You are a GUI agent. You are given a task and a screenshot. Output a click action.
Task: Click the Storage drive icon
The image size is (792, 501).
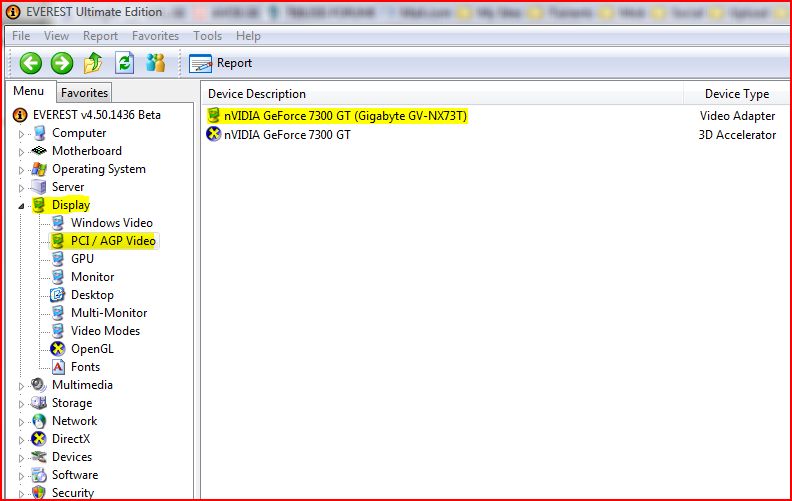(39, 403)
